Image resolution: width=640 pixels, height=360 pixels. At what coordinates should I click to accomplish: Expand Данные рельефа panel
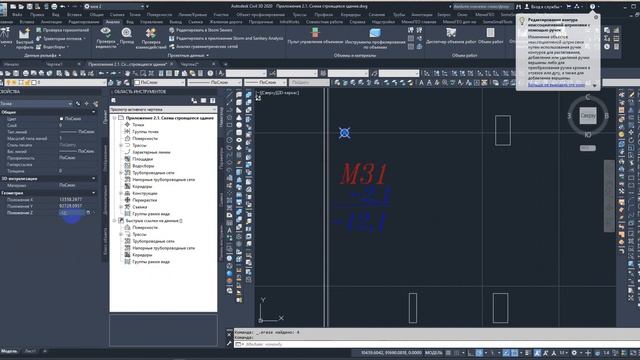42,55
